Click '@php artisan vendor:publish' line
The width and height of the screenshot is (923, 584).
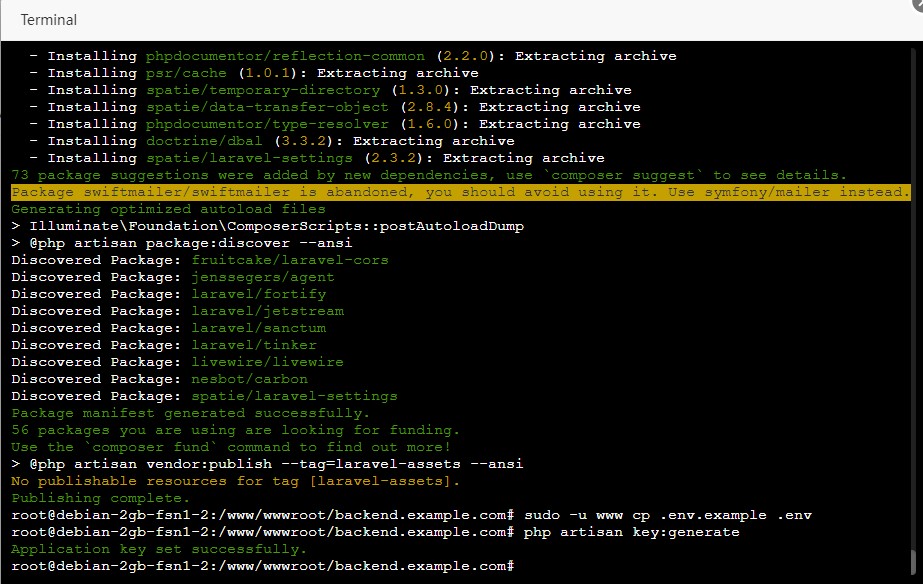pyautogui.click(x=267, y=464)
